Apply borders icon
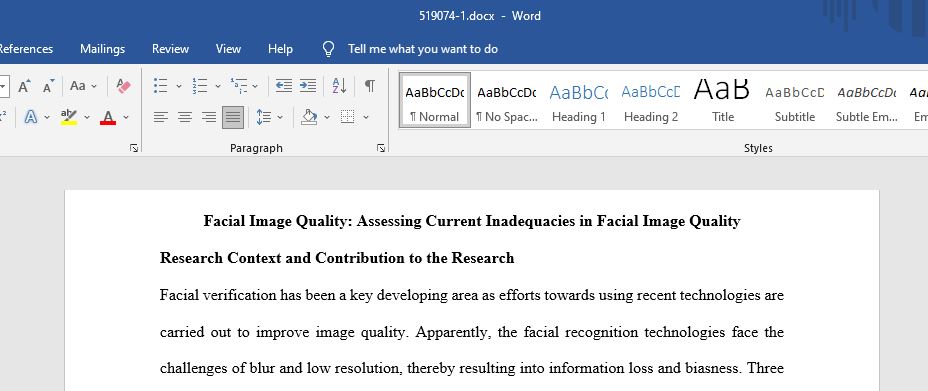 click(x=348, y=117)
